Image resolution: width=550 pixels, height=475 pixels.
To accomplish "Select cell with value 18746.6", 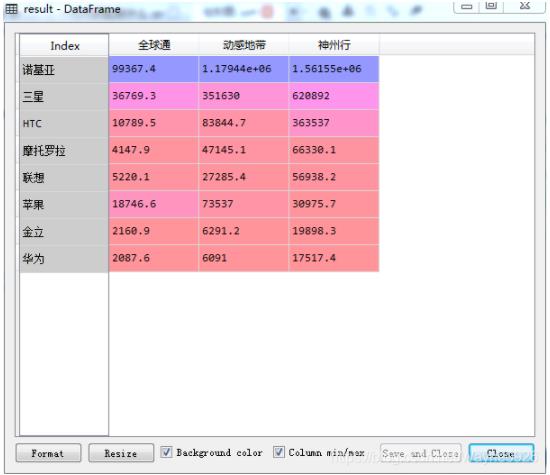I will point(154,204).
